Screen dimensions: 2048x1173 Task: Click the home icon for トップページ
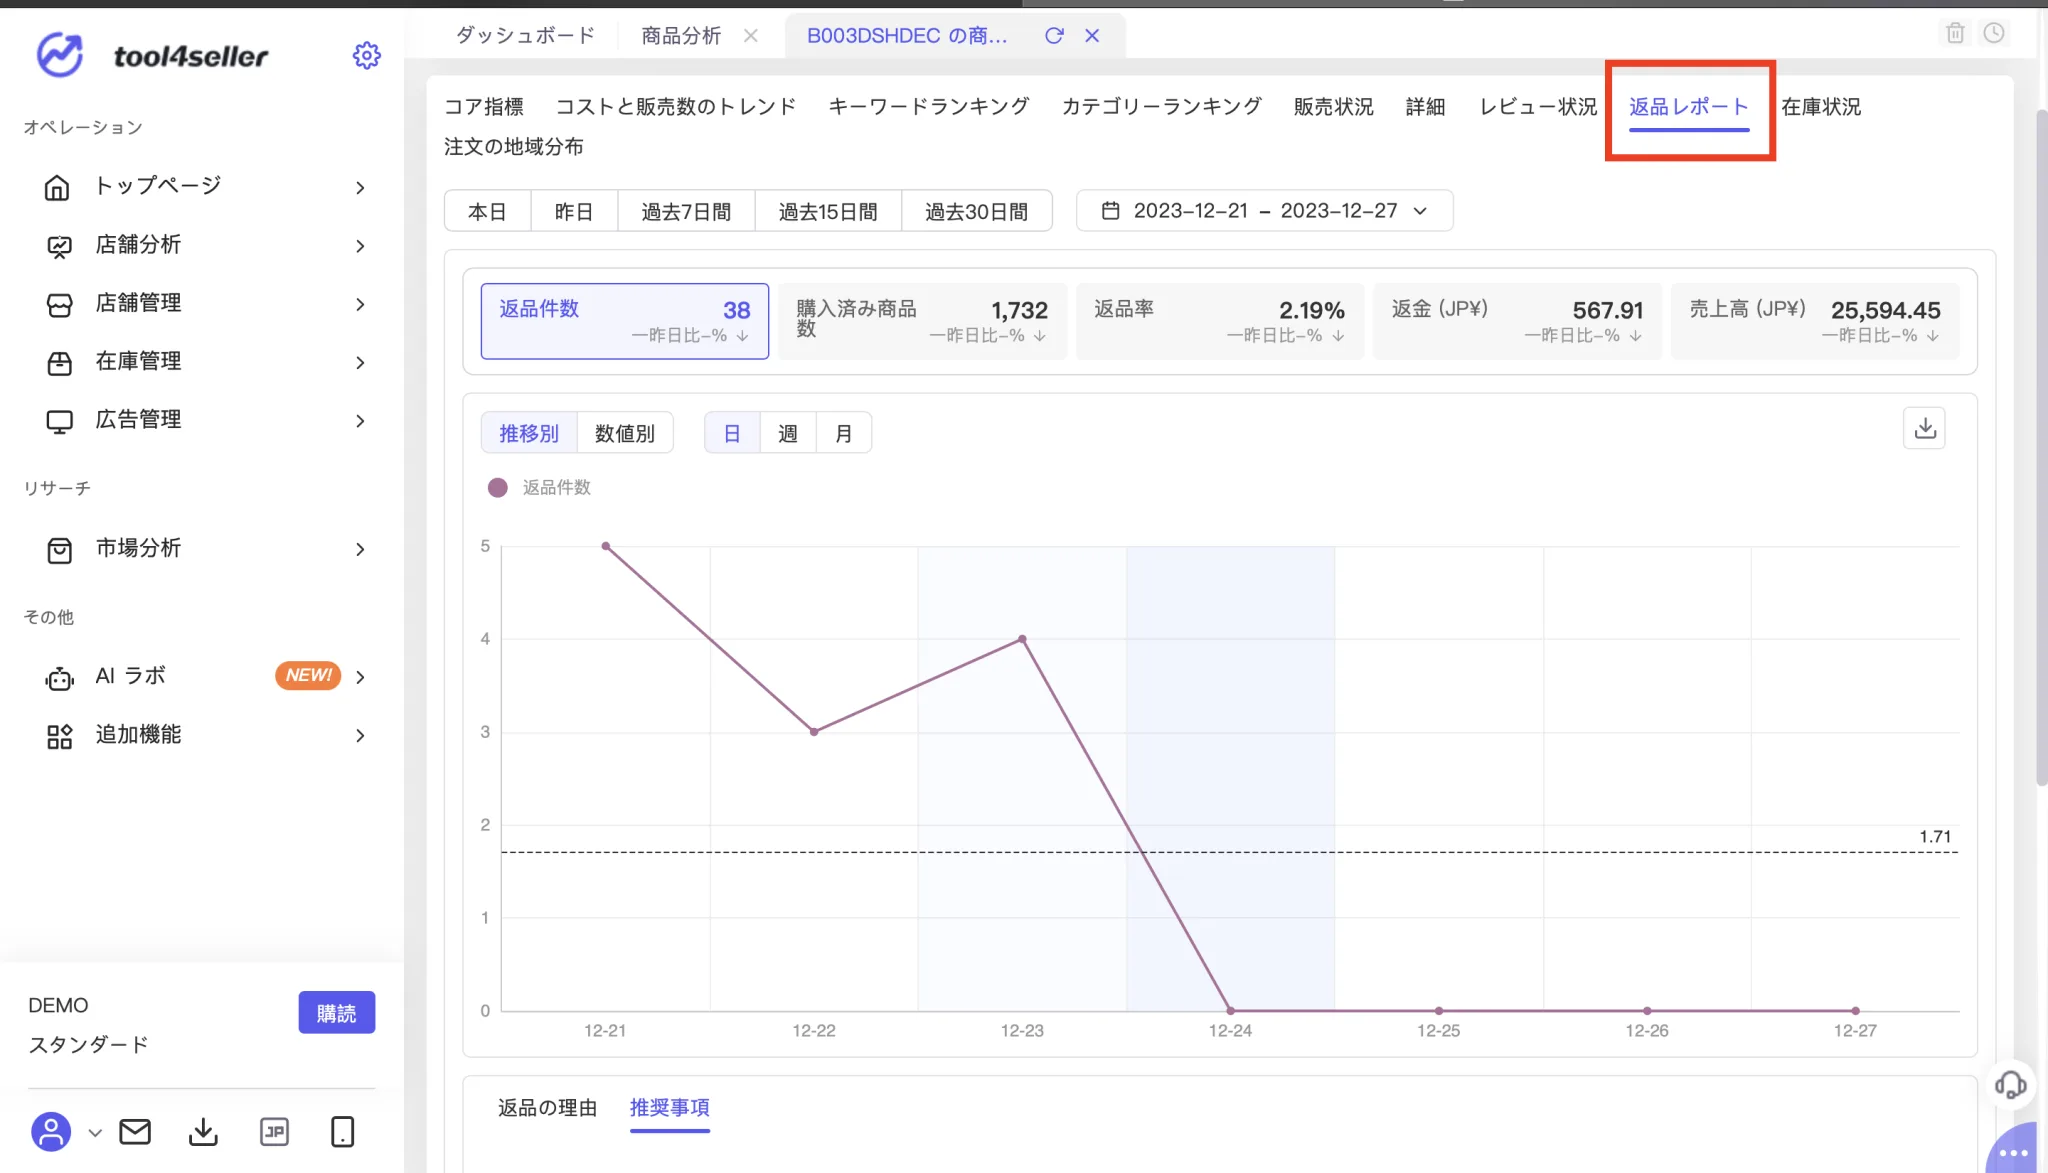(x=58, y=187)
